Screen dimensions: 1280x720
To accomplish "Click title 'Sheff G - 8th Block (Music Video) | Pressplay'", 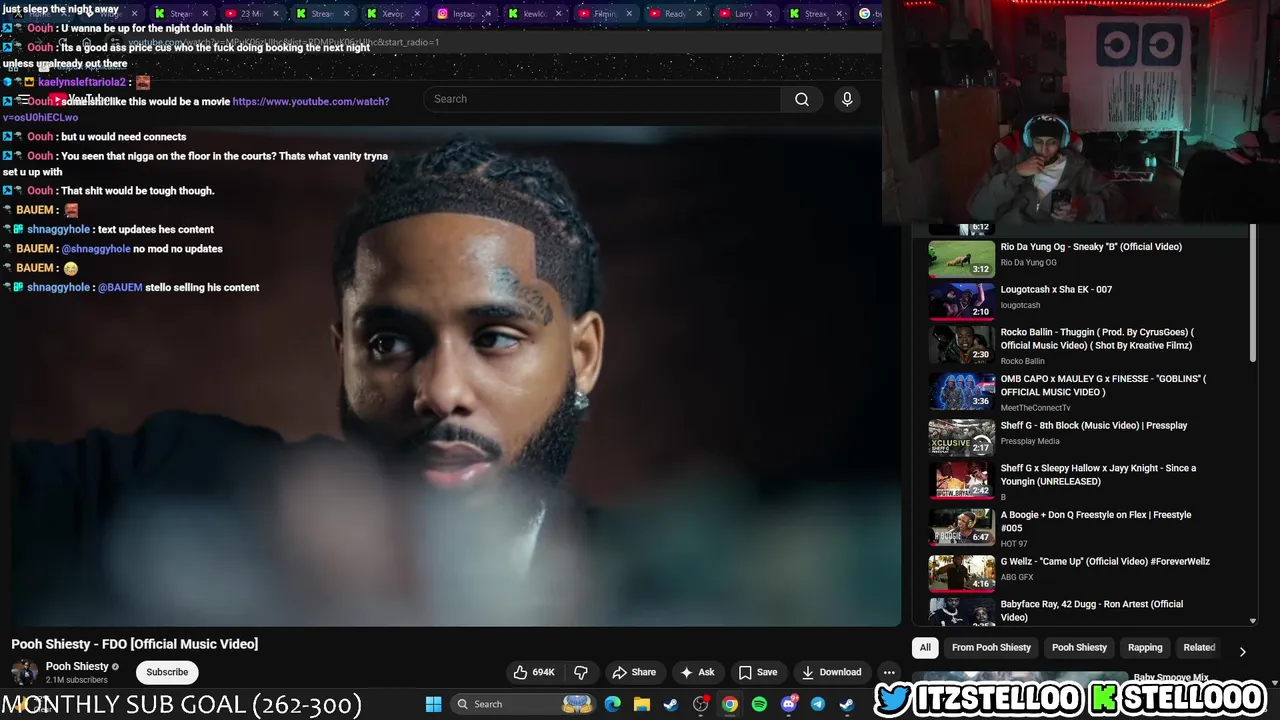I will click(x=1094, y=425).
